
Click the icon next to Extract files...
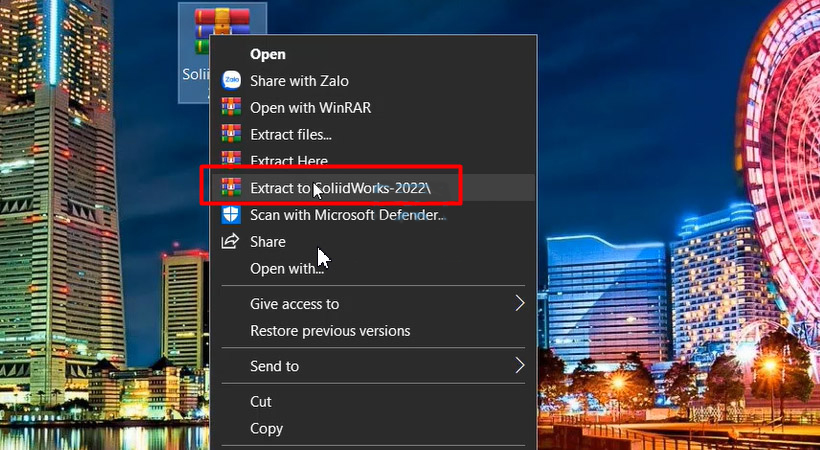(x=231, y=134)
